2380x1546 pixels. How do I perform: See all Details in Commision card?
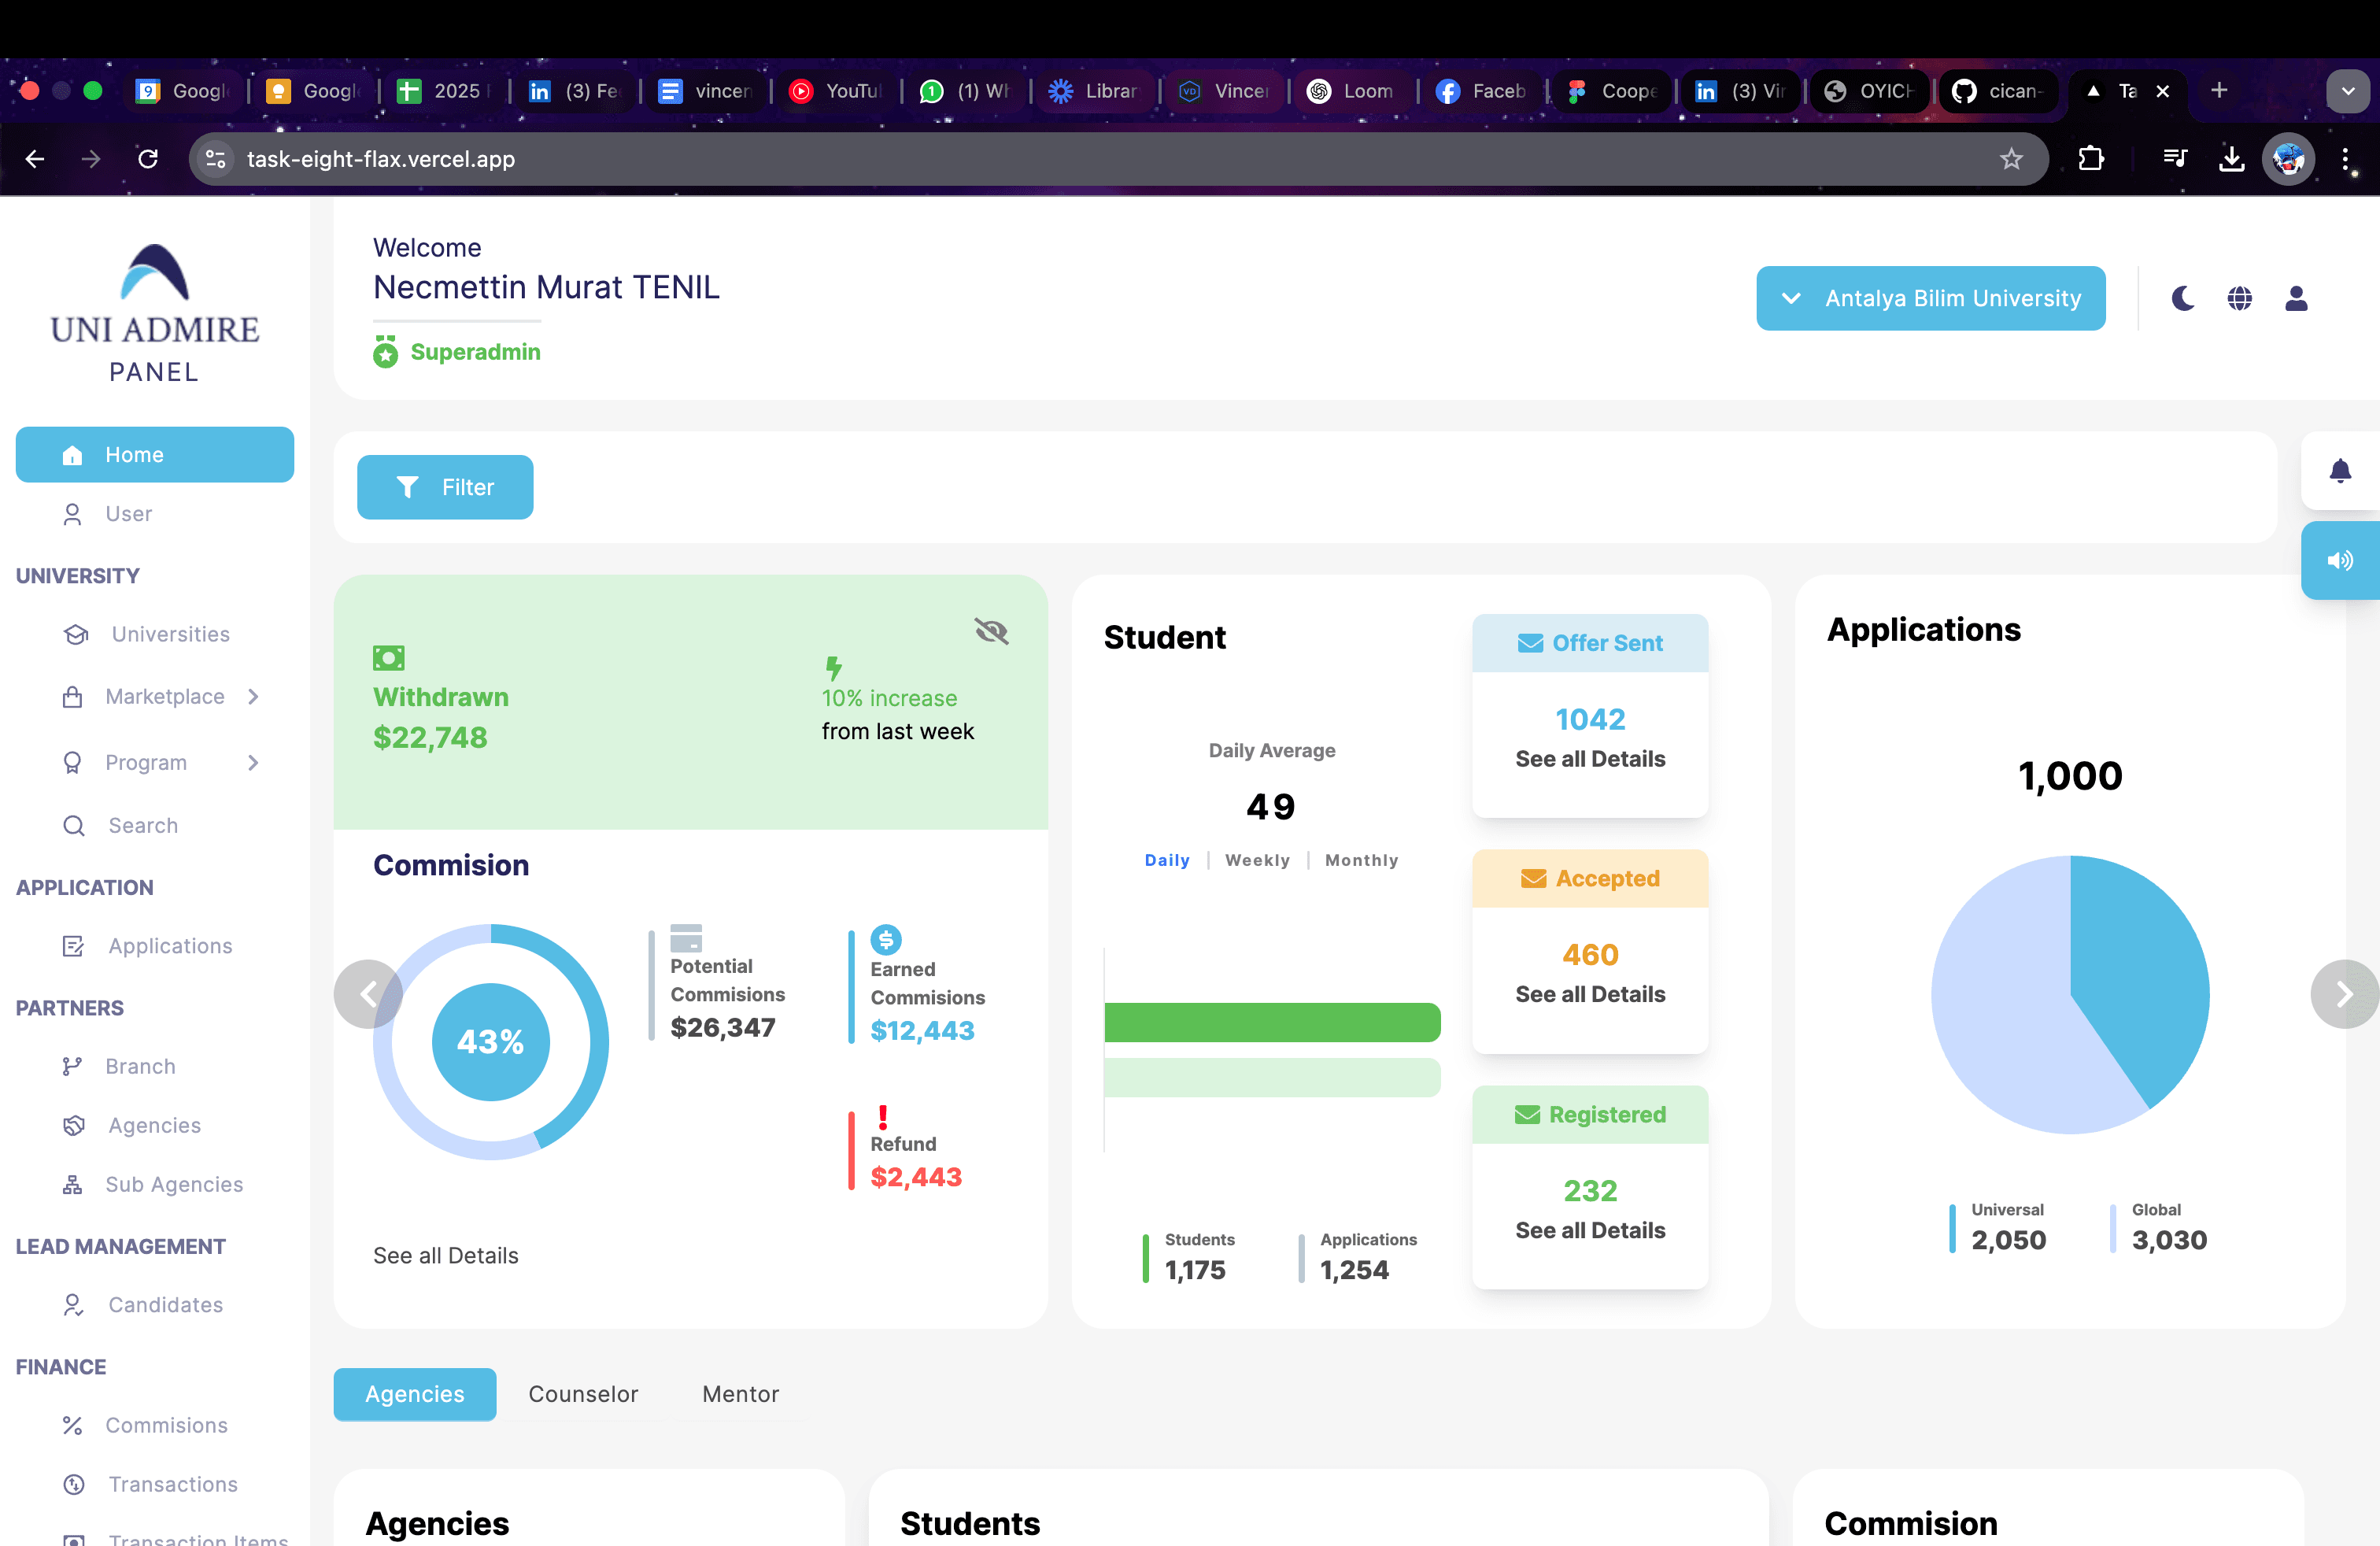(x=446, y=1256)
